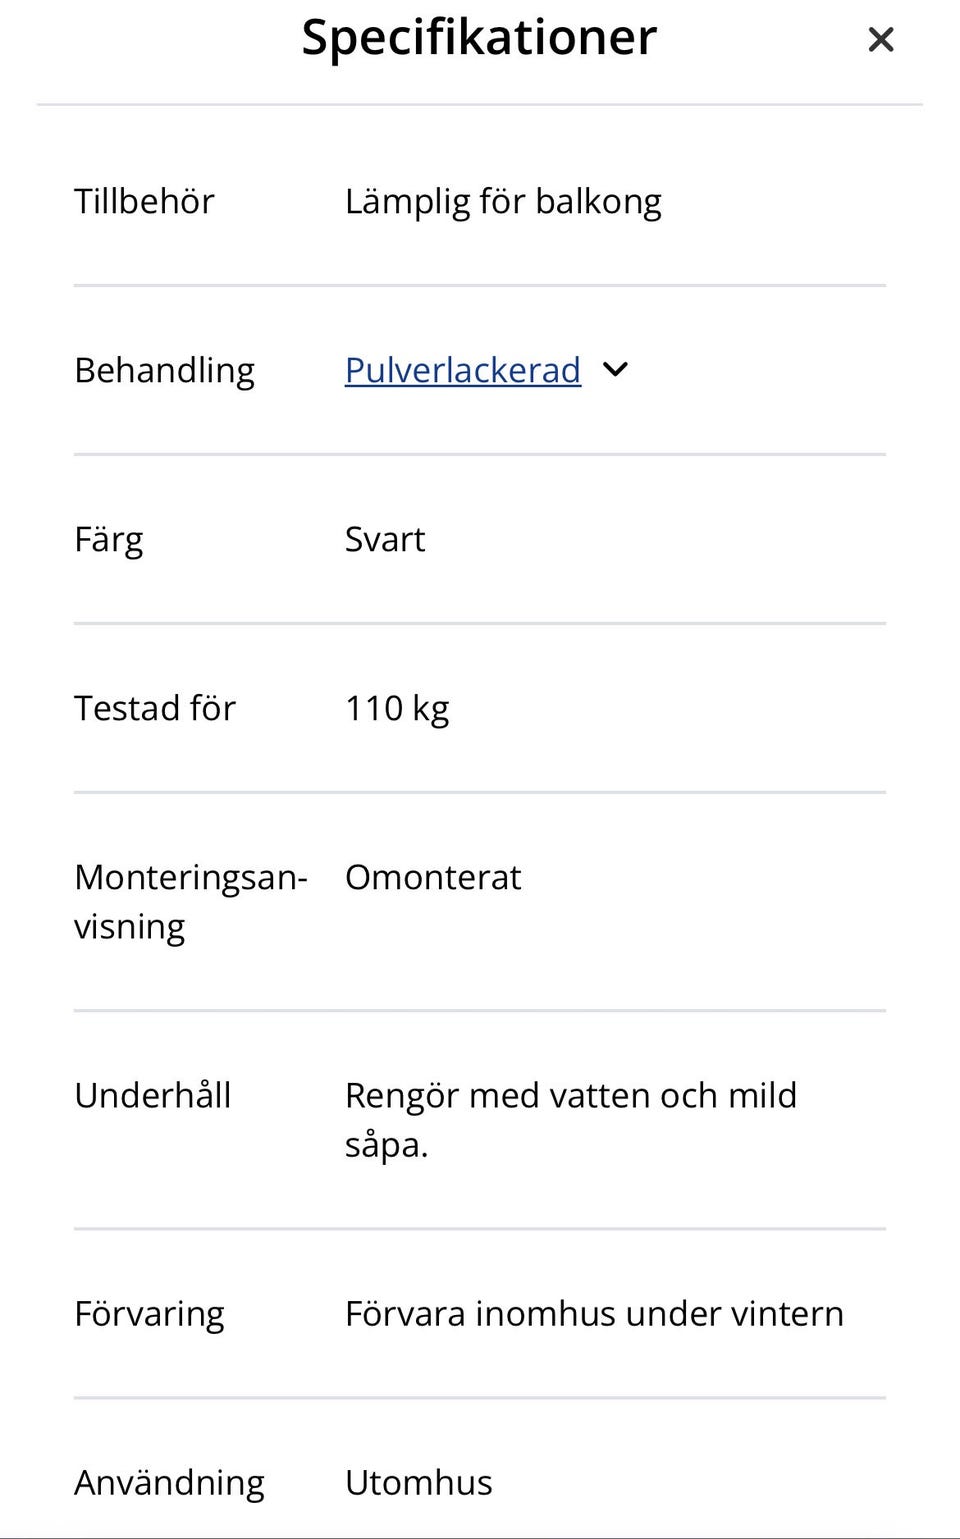960x1539 pixels.
Task: Click the divider line below the Specifikationer heading
Action: point(480,104)
